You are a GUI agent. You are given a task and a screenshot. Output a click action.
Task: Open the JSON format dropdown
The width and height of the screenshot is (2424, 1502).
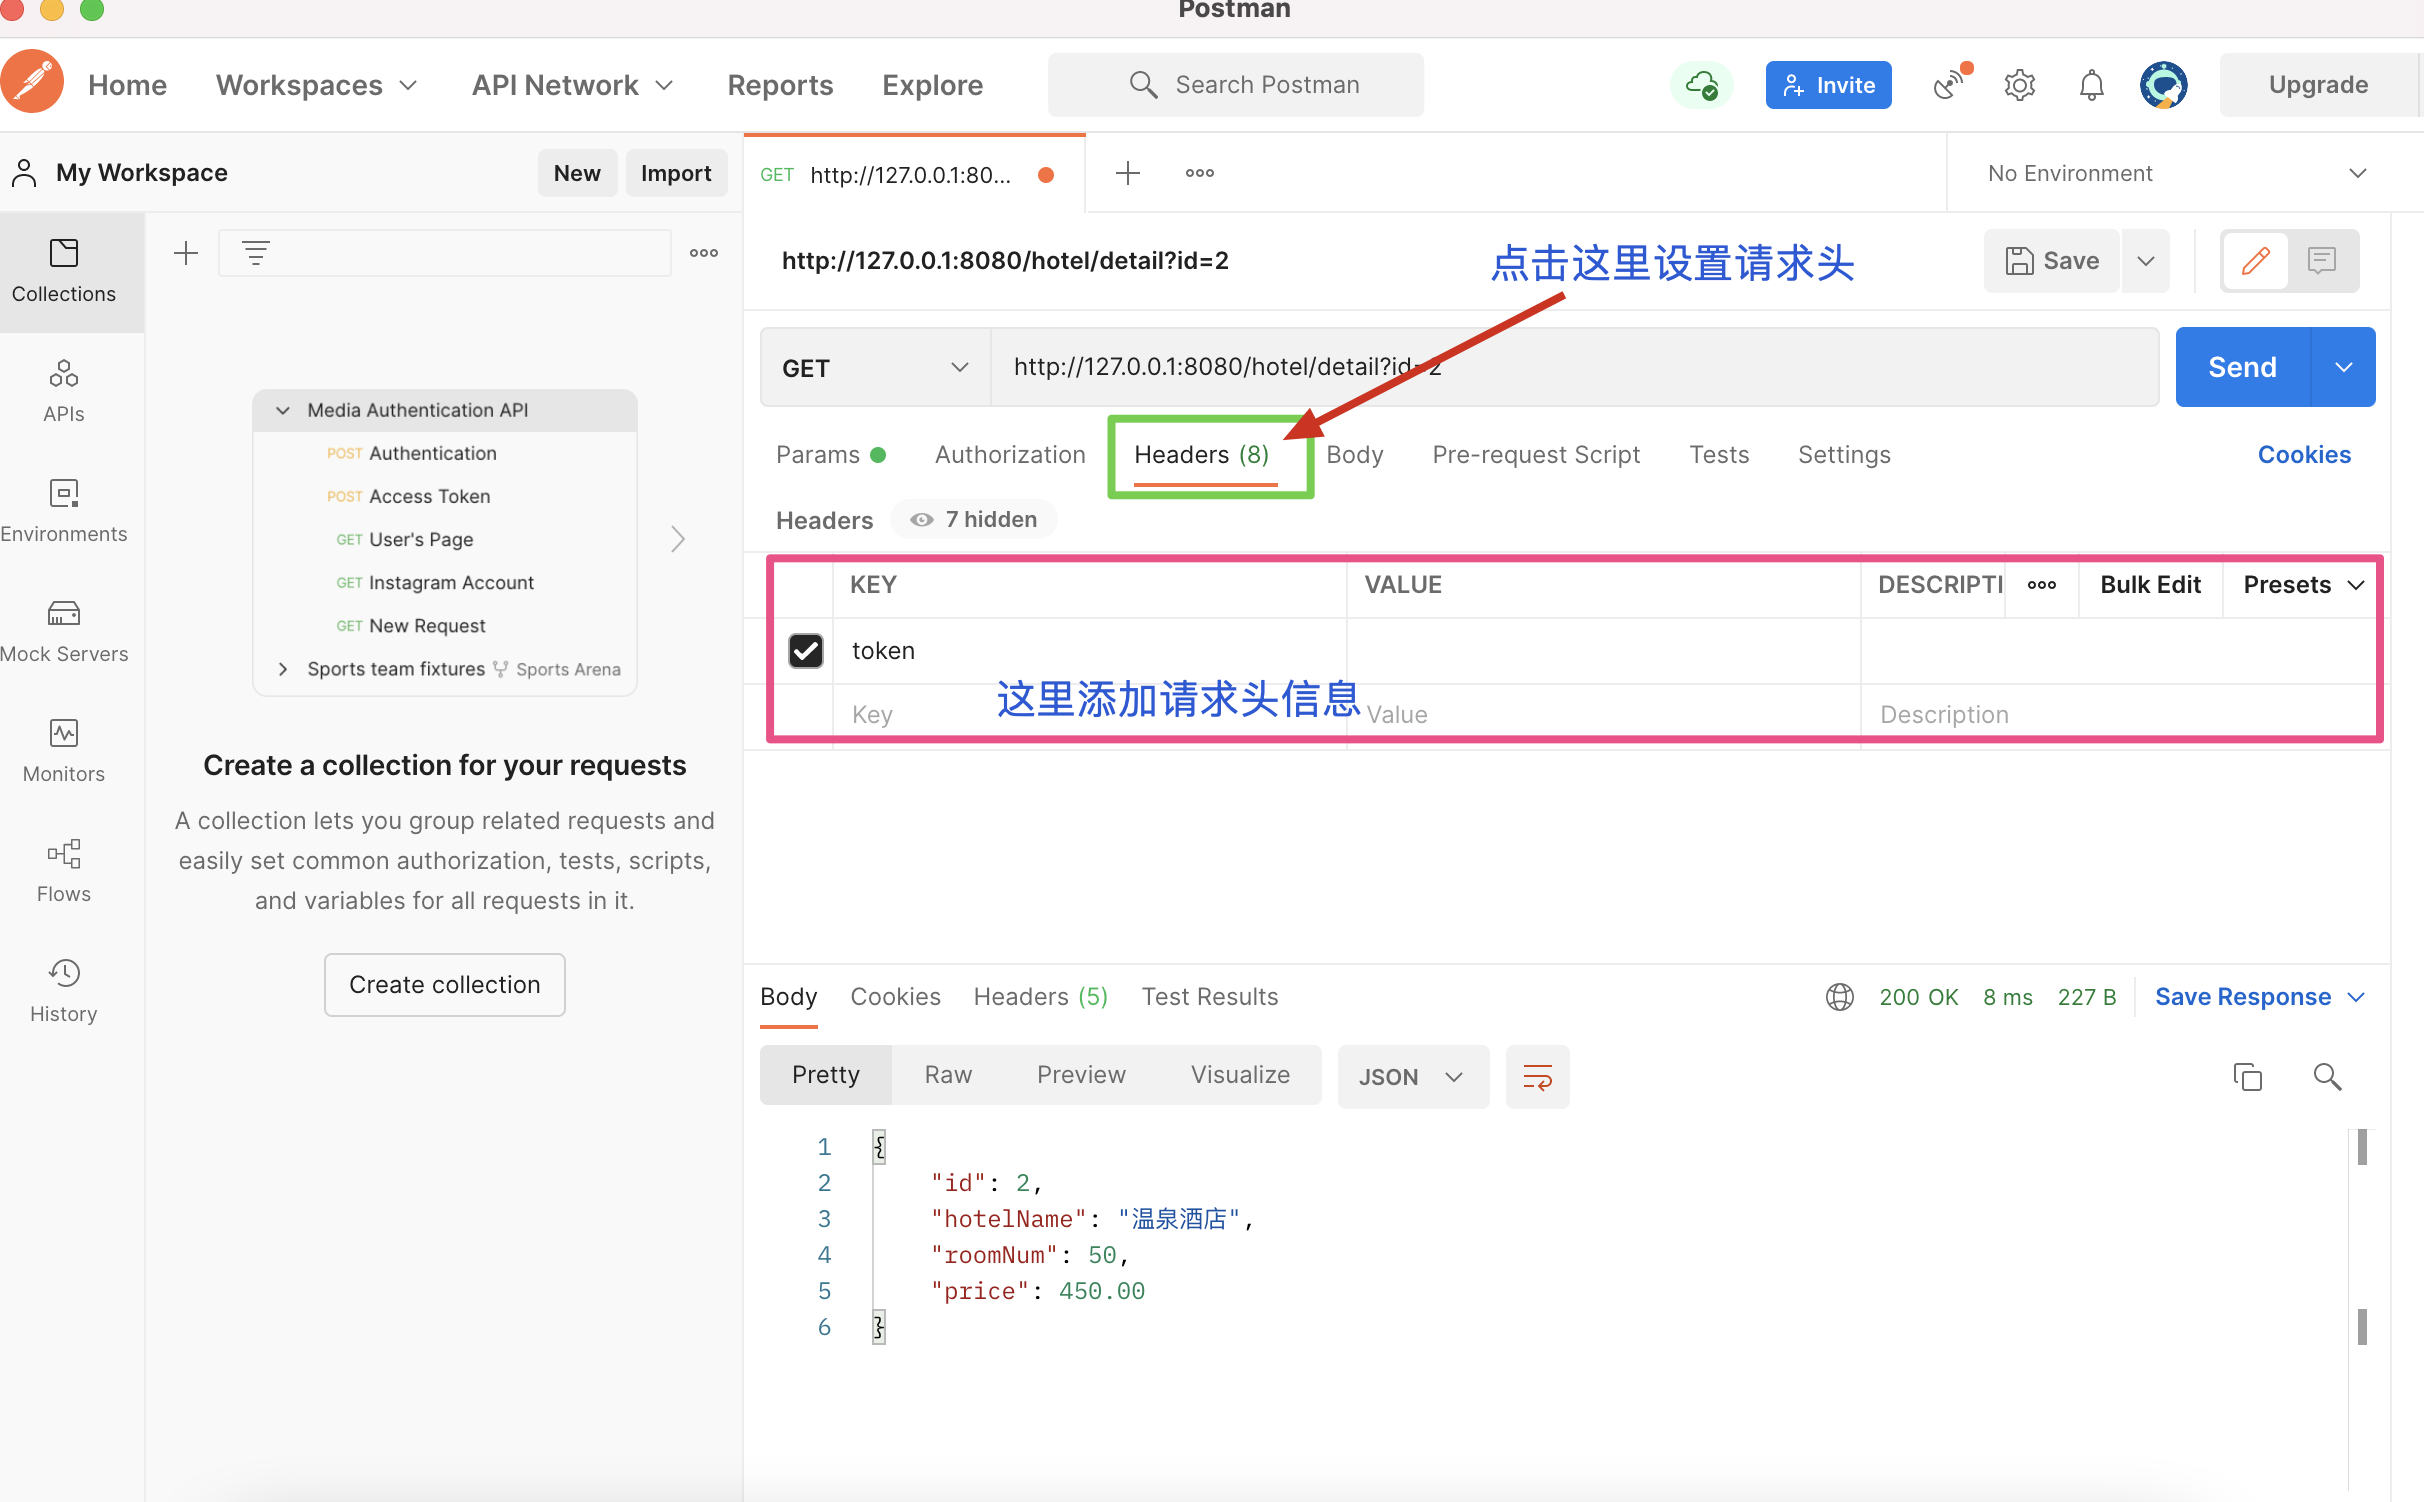pyautogui.click(x=1413, y=1077)
